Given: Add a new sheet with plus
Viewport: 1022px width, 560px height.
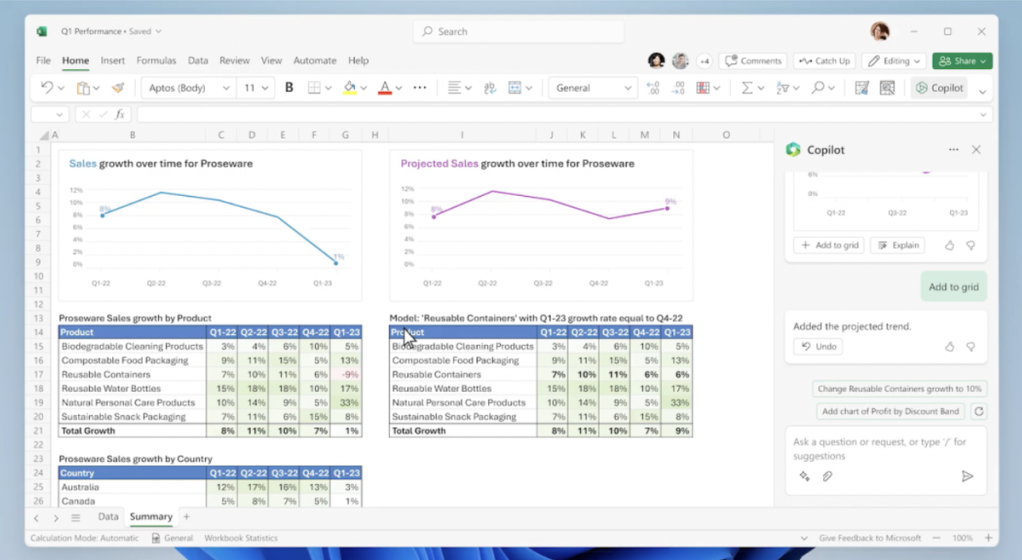Looking at the screenshot, I should pos(186,516).
